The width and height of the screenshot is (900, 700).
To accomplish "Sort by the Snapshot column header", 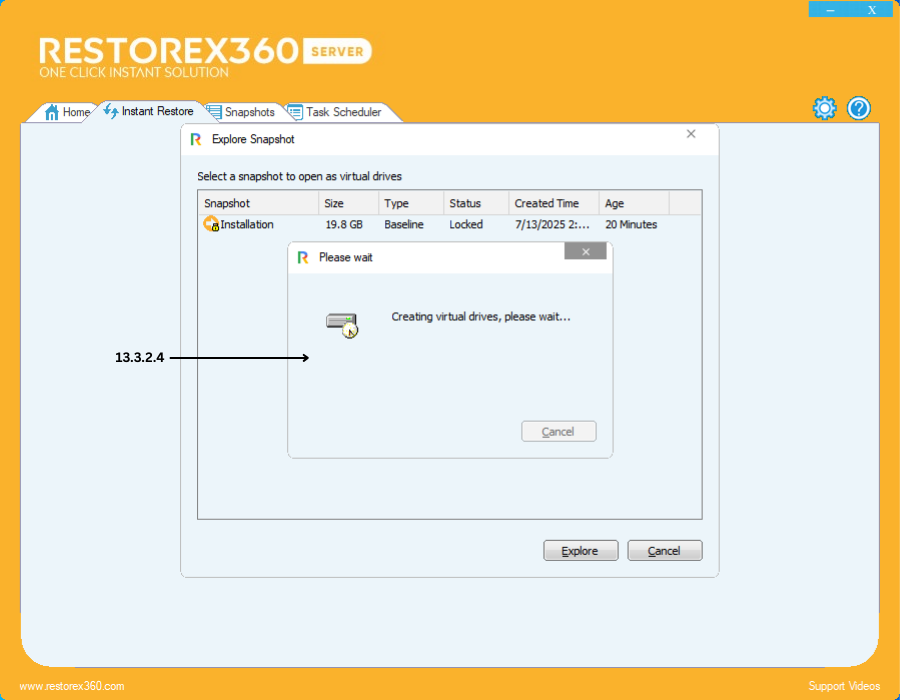I will coord(258,203).
